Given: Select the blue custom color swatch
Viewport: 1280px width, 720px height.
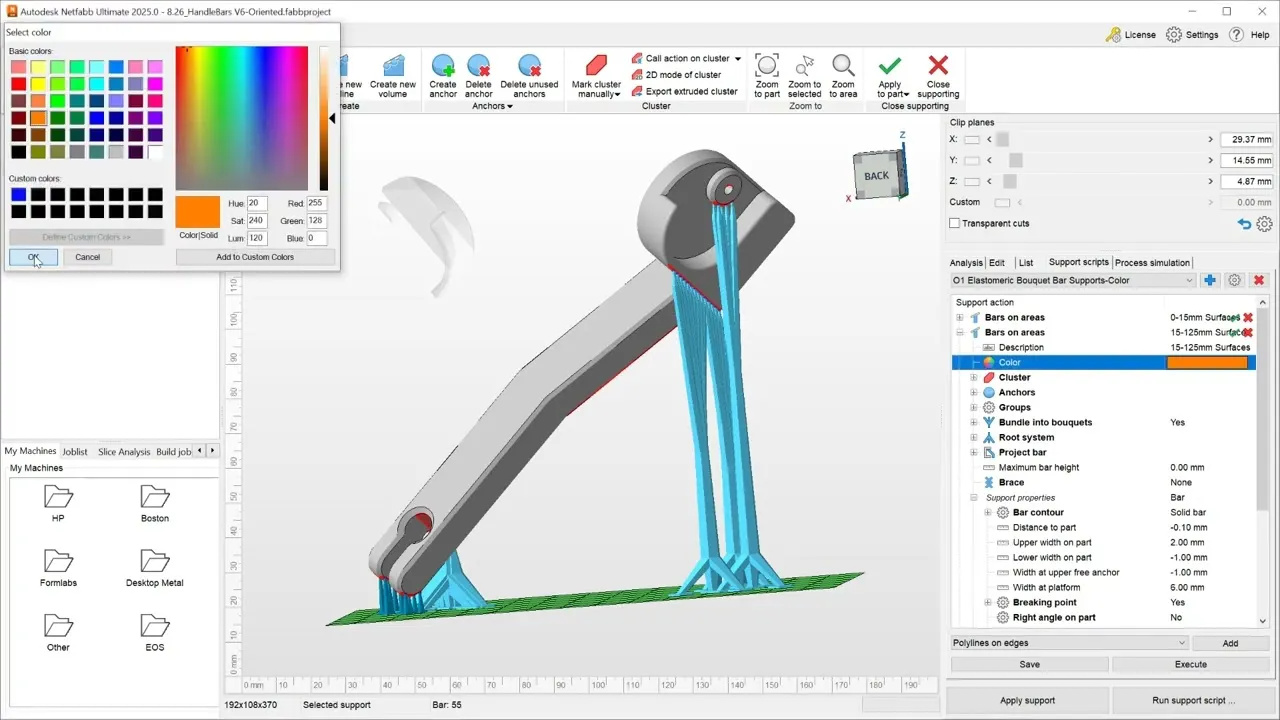Looking at the screenshot, I should [18, 194].
